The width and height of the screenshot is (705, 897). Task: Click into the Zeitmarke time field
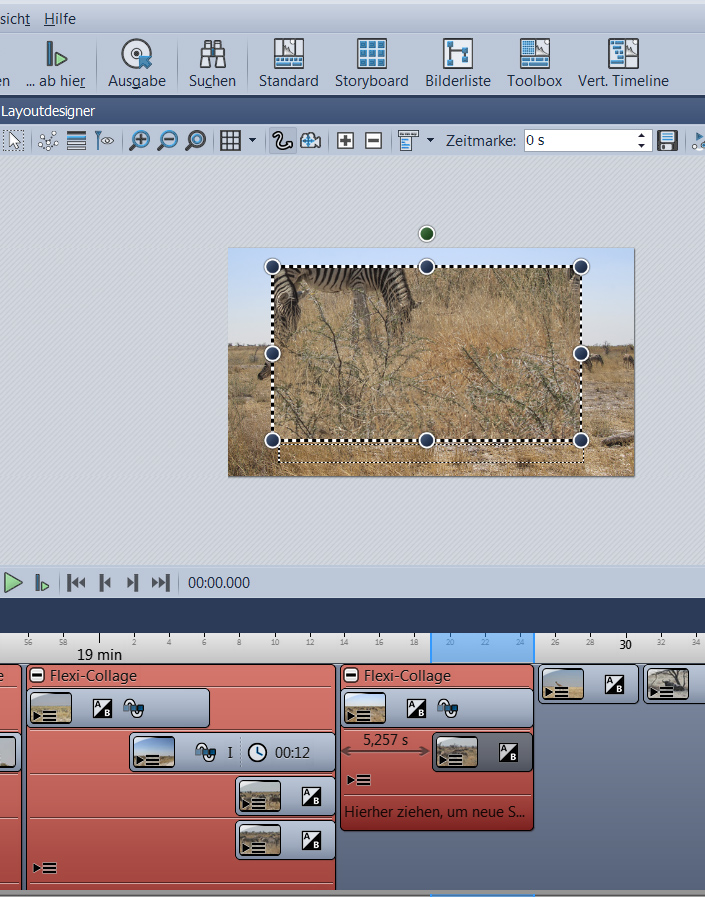pos(578,141)
